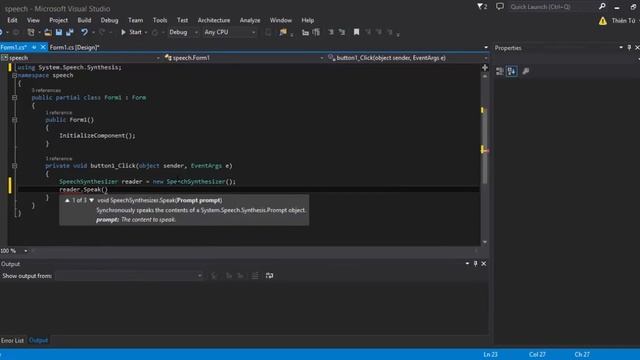Open the Debug configuration dropdown

[183, 32]
